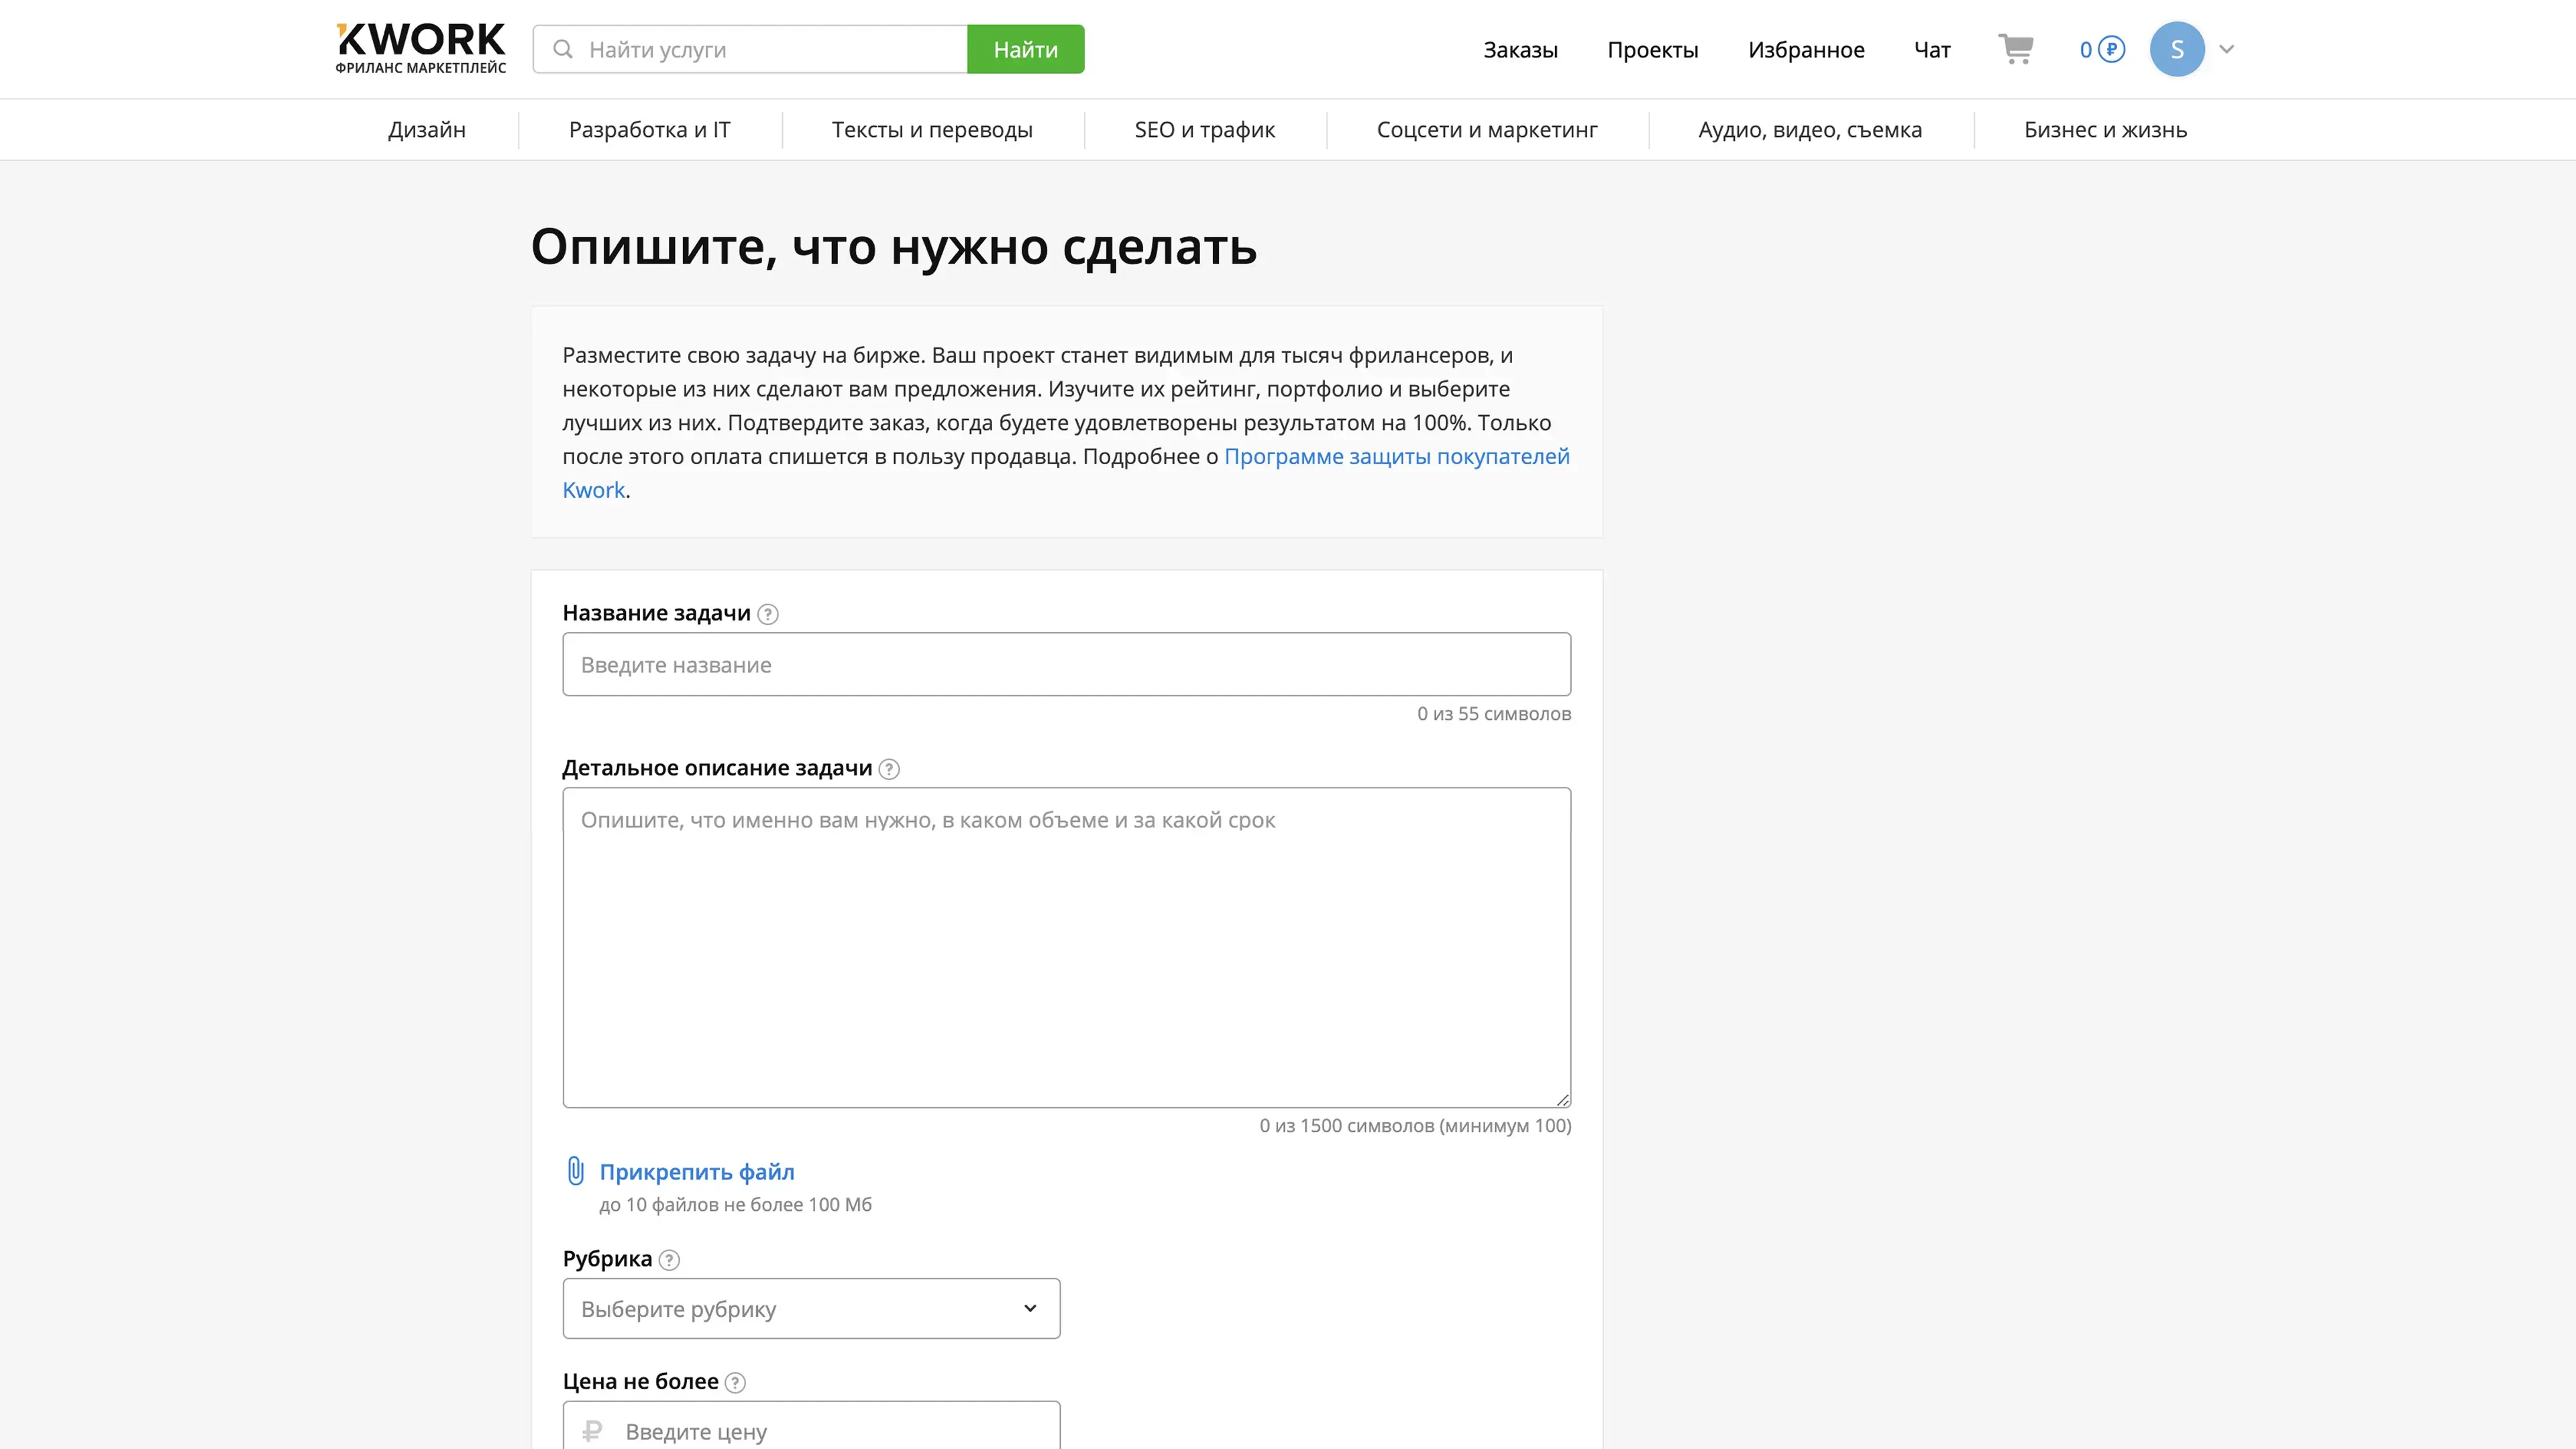Open the Программе защиты покупателей link
This screenshot has height=1449, width=2576.
pyautogui.click(x=1396, y=456)
